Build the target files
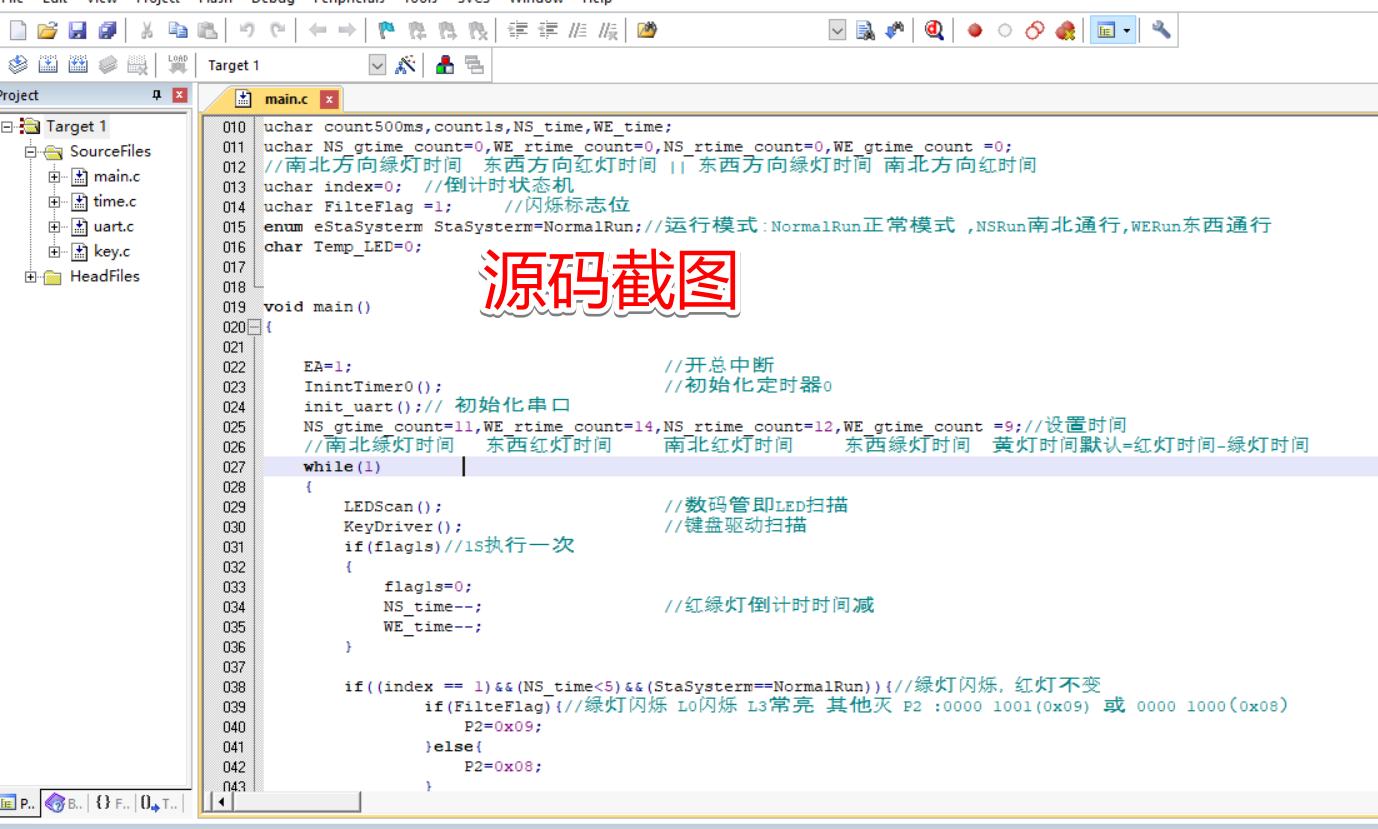1378x829 pixels. [x=48, y=65]
